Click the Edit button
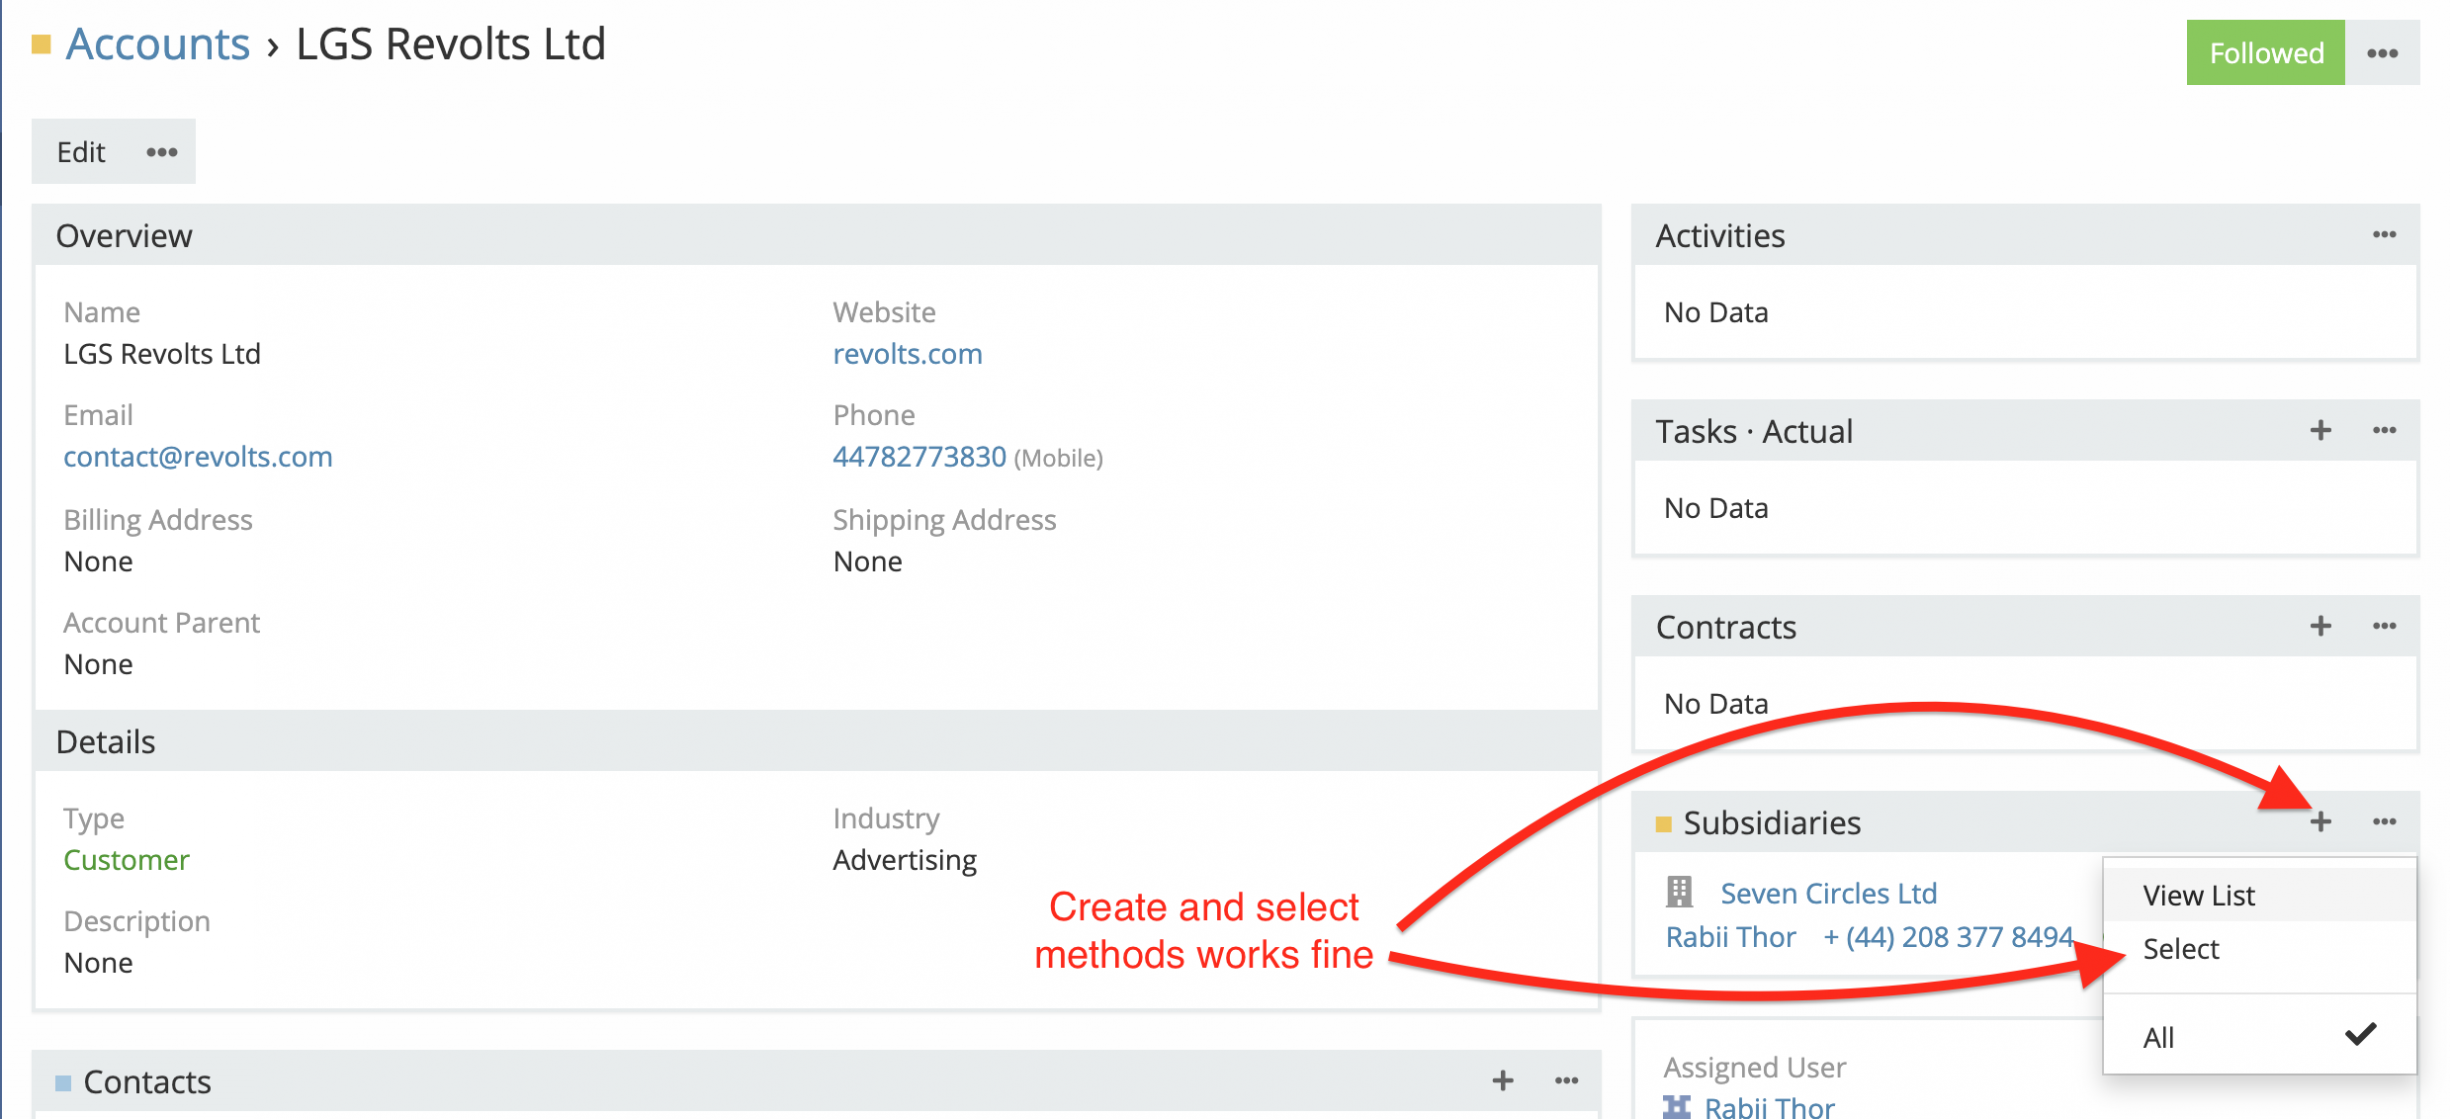The image size is (2450, 1119). (x=80, y=152)
